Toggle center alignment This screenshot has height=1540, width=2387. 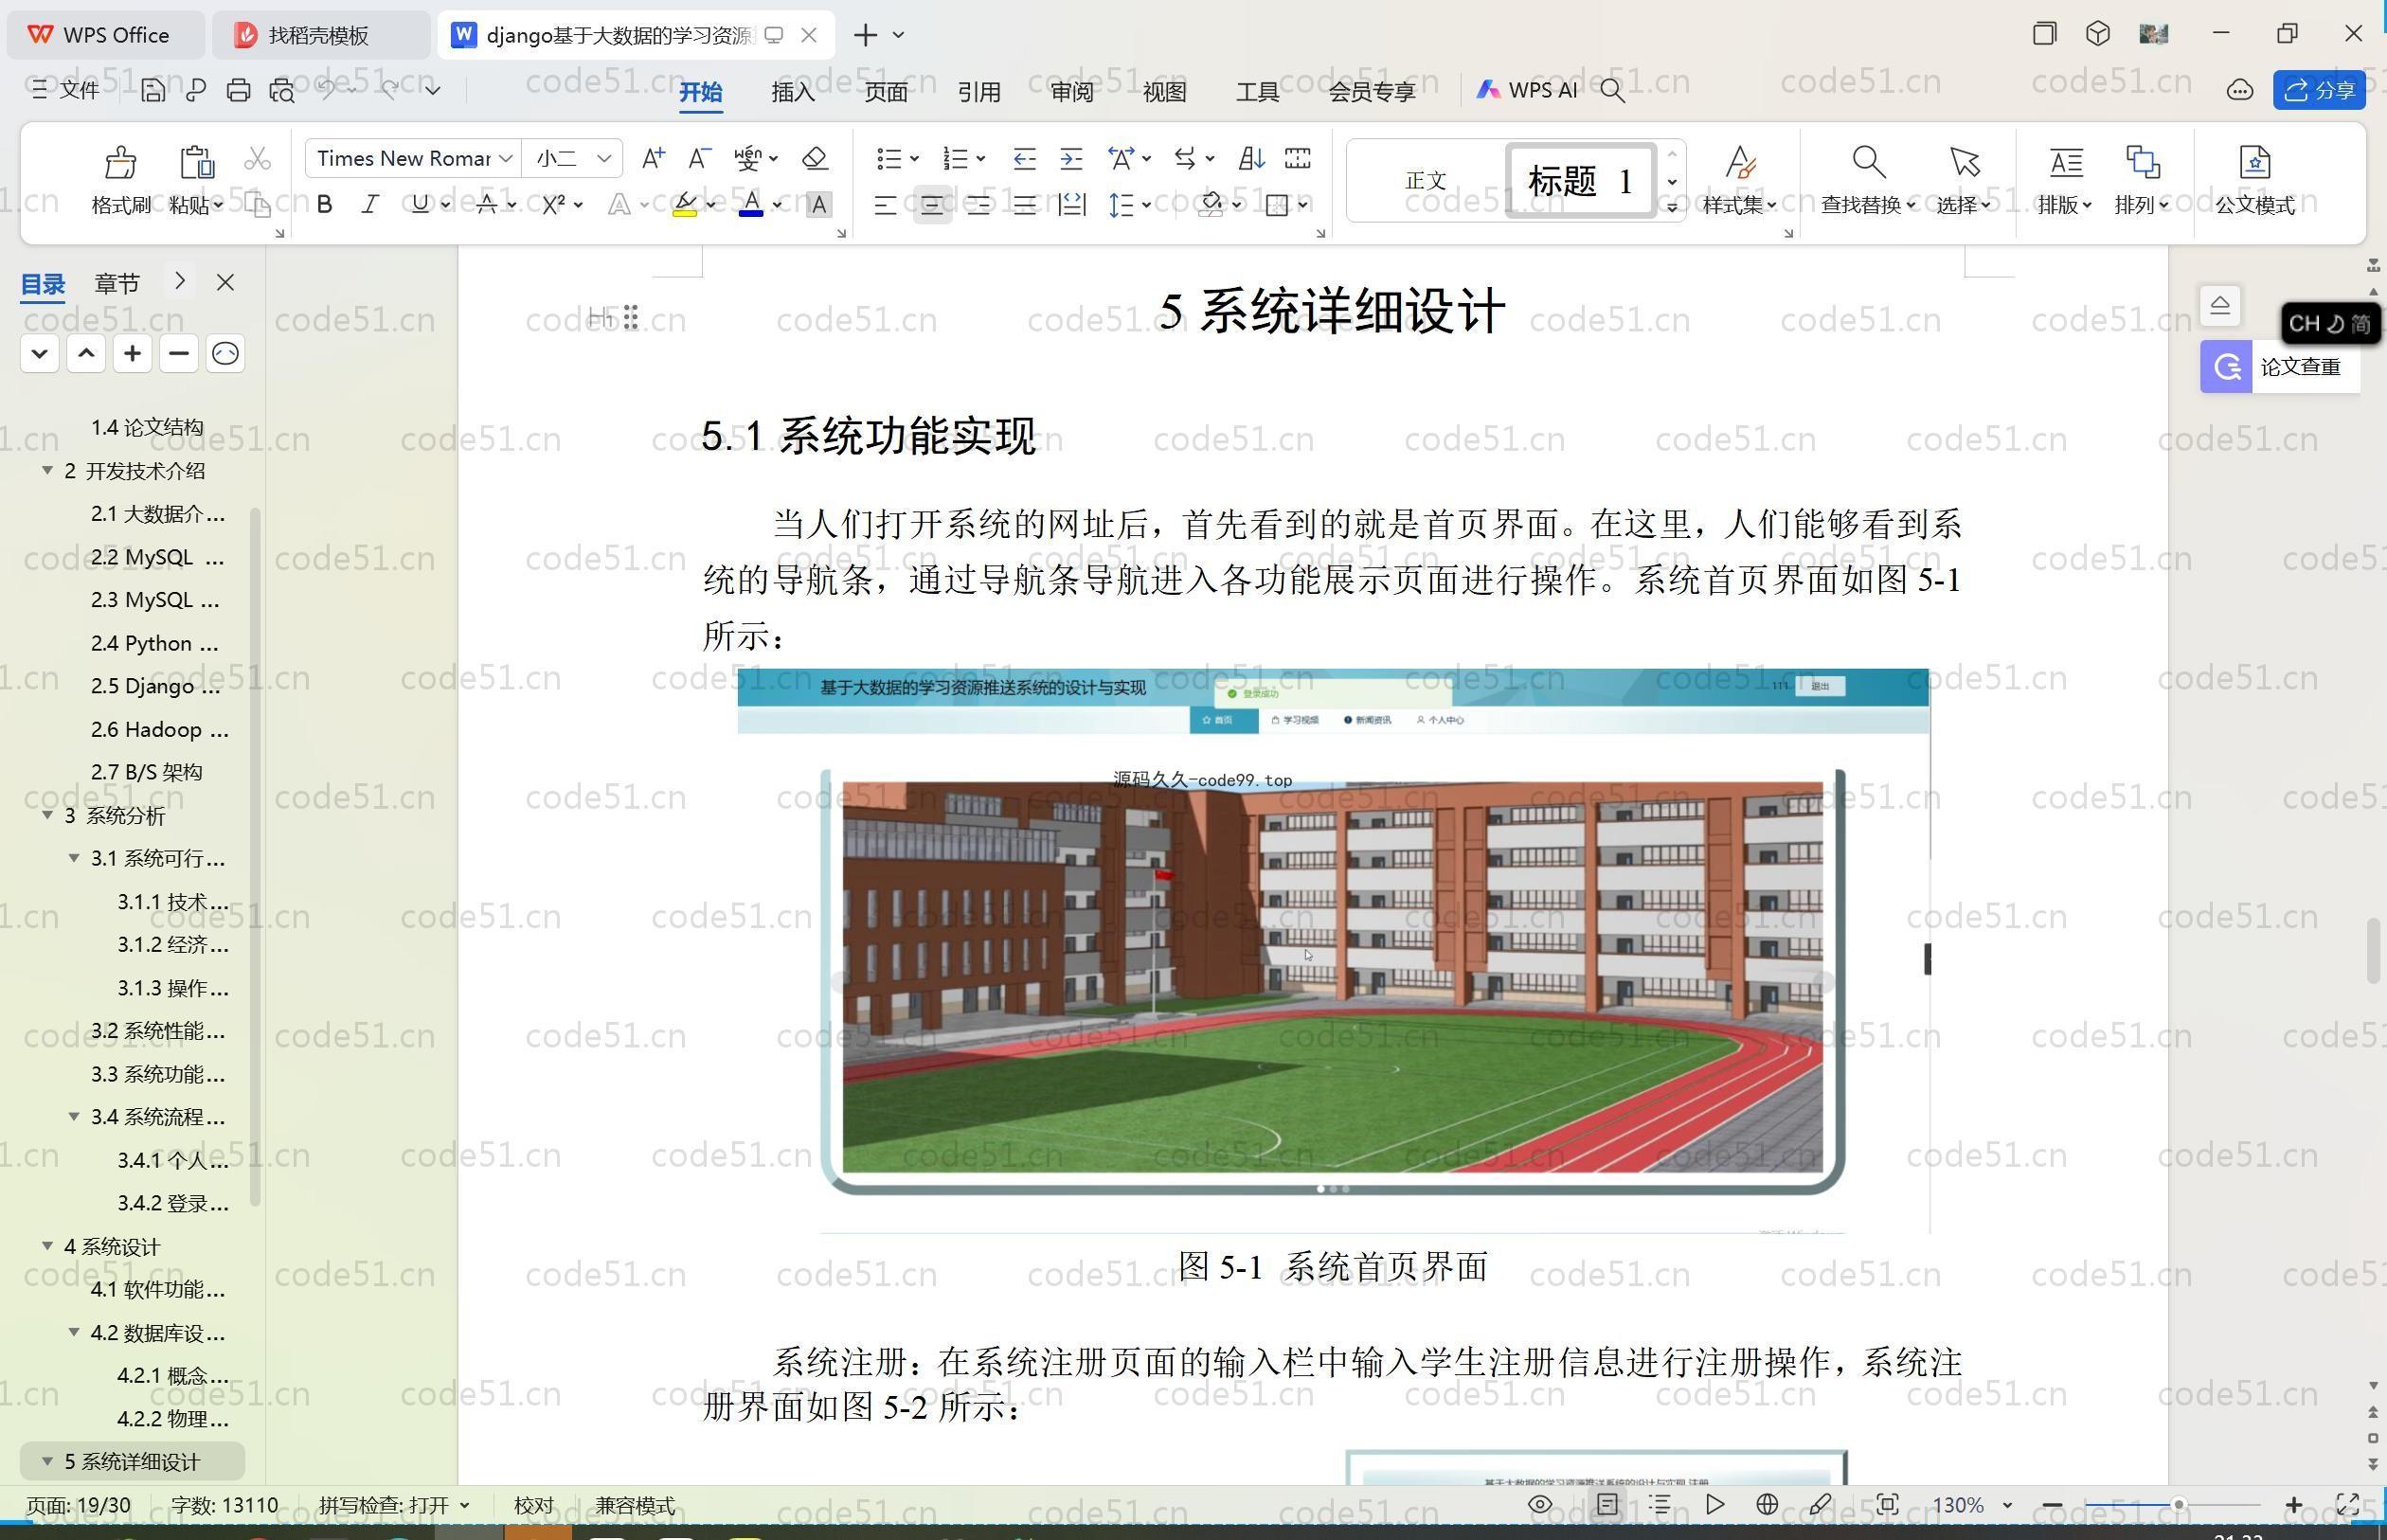[x=931, y=205]
